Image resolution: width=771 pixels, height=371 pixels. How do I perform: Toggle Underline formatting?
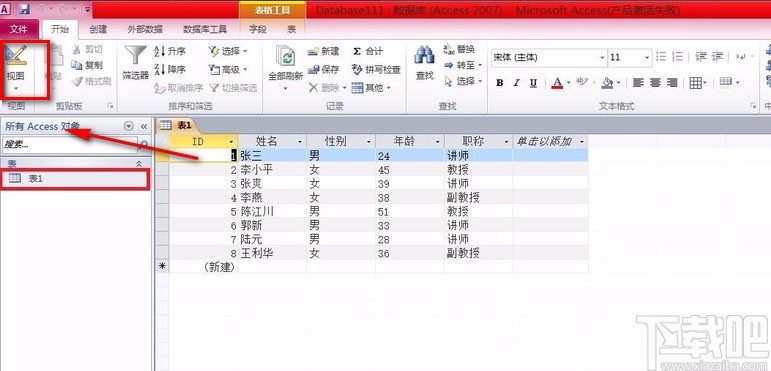tap(533, 83)
